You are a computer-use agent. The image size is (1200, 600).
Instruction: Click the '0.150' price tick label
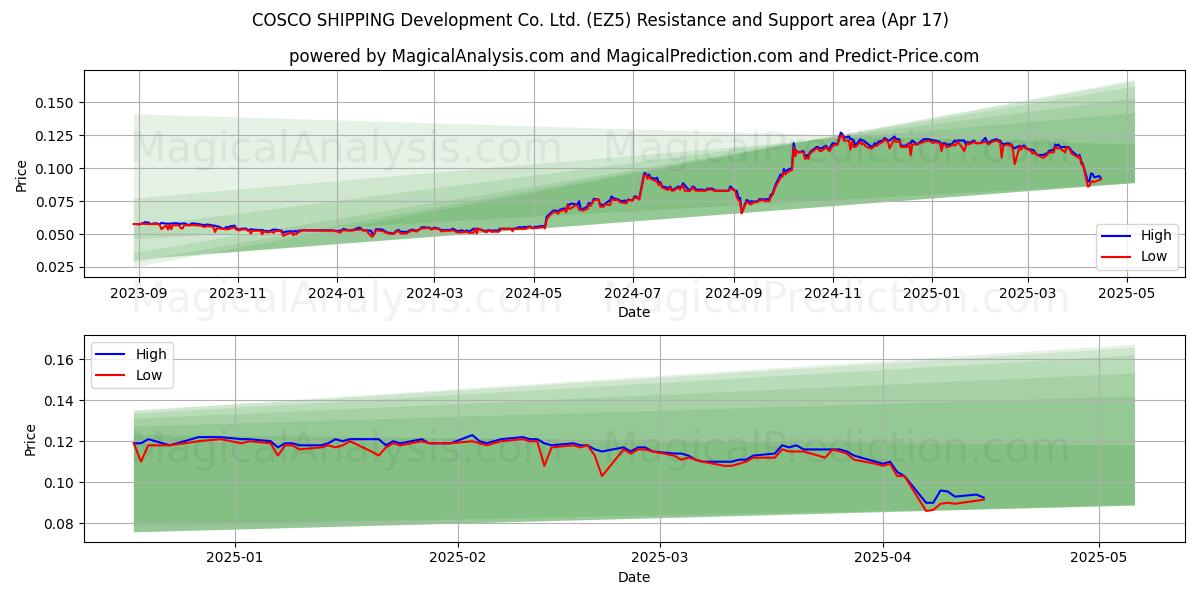coord(55,103)
